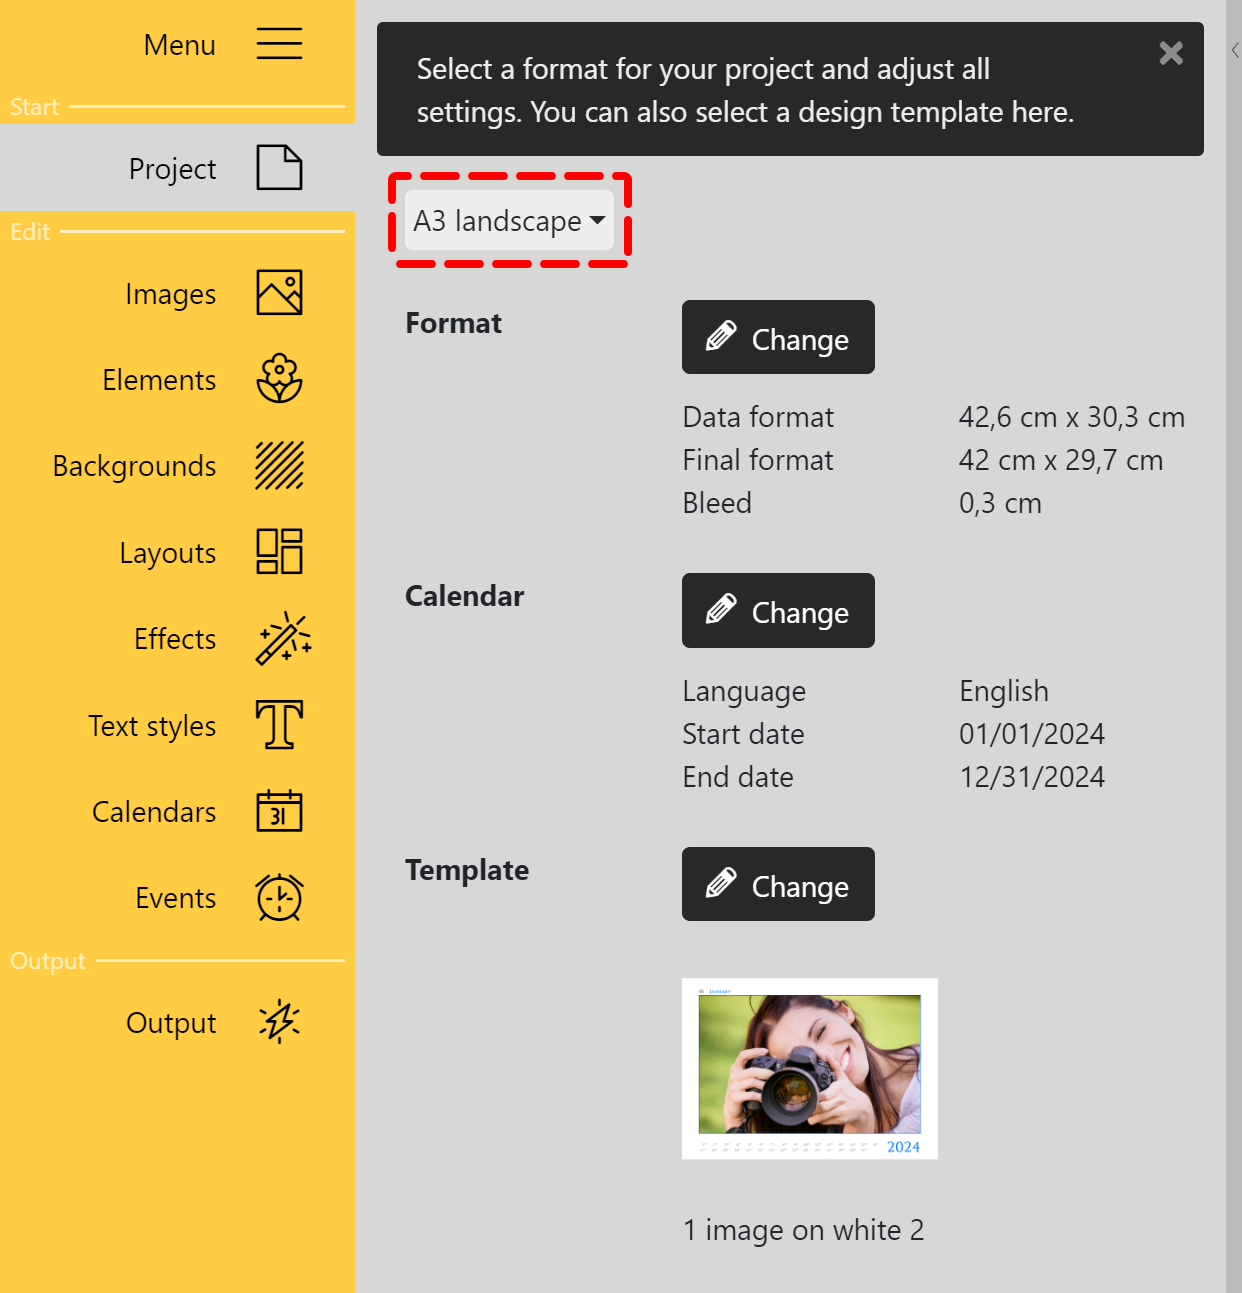The image size is (1242, 1293).
Task: Choose the Backgrounds menu label
Action: click(x=134, y=466)
